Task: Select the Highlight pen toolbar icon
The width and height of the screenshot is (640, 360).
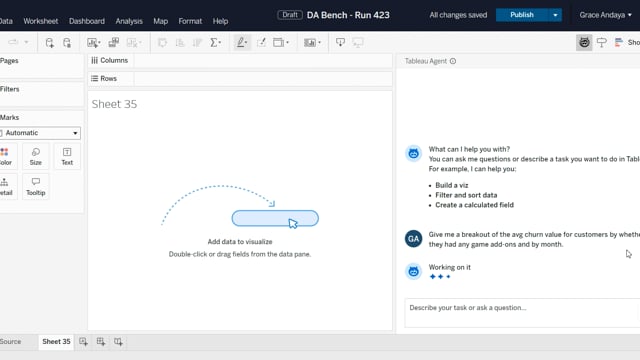Action: coord(242,42)
